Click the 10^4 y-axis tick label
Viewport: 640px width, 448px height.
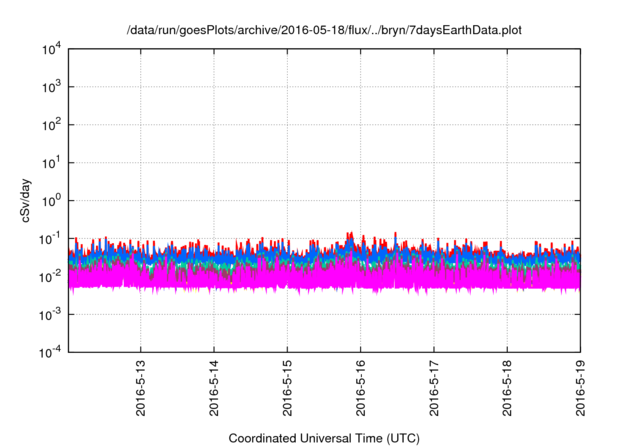[50, 49]
